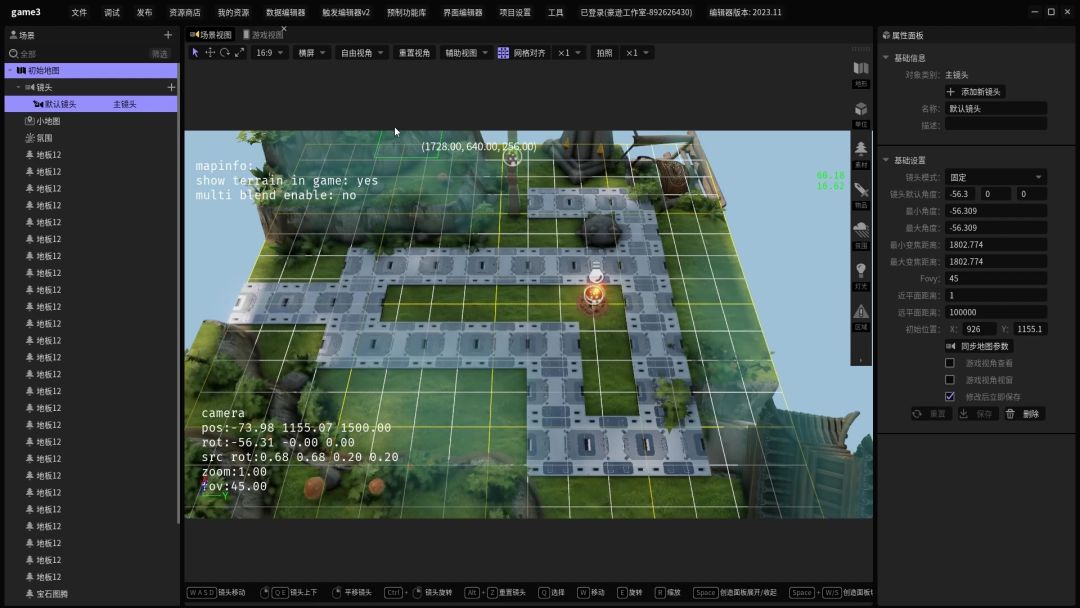Tick the 游戏视角视窗 checkbox

[x=950, y=380]
